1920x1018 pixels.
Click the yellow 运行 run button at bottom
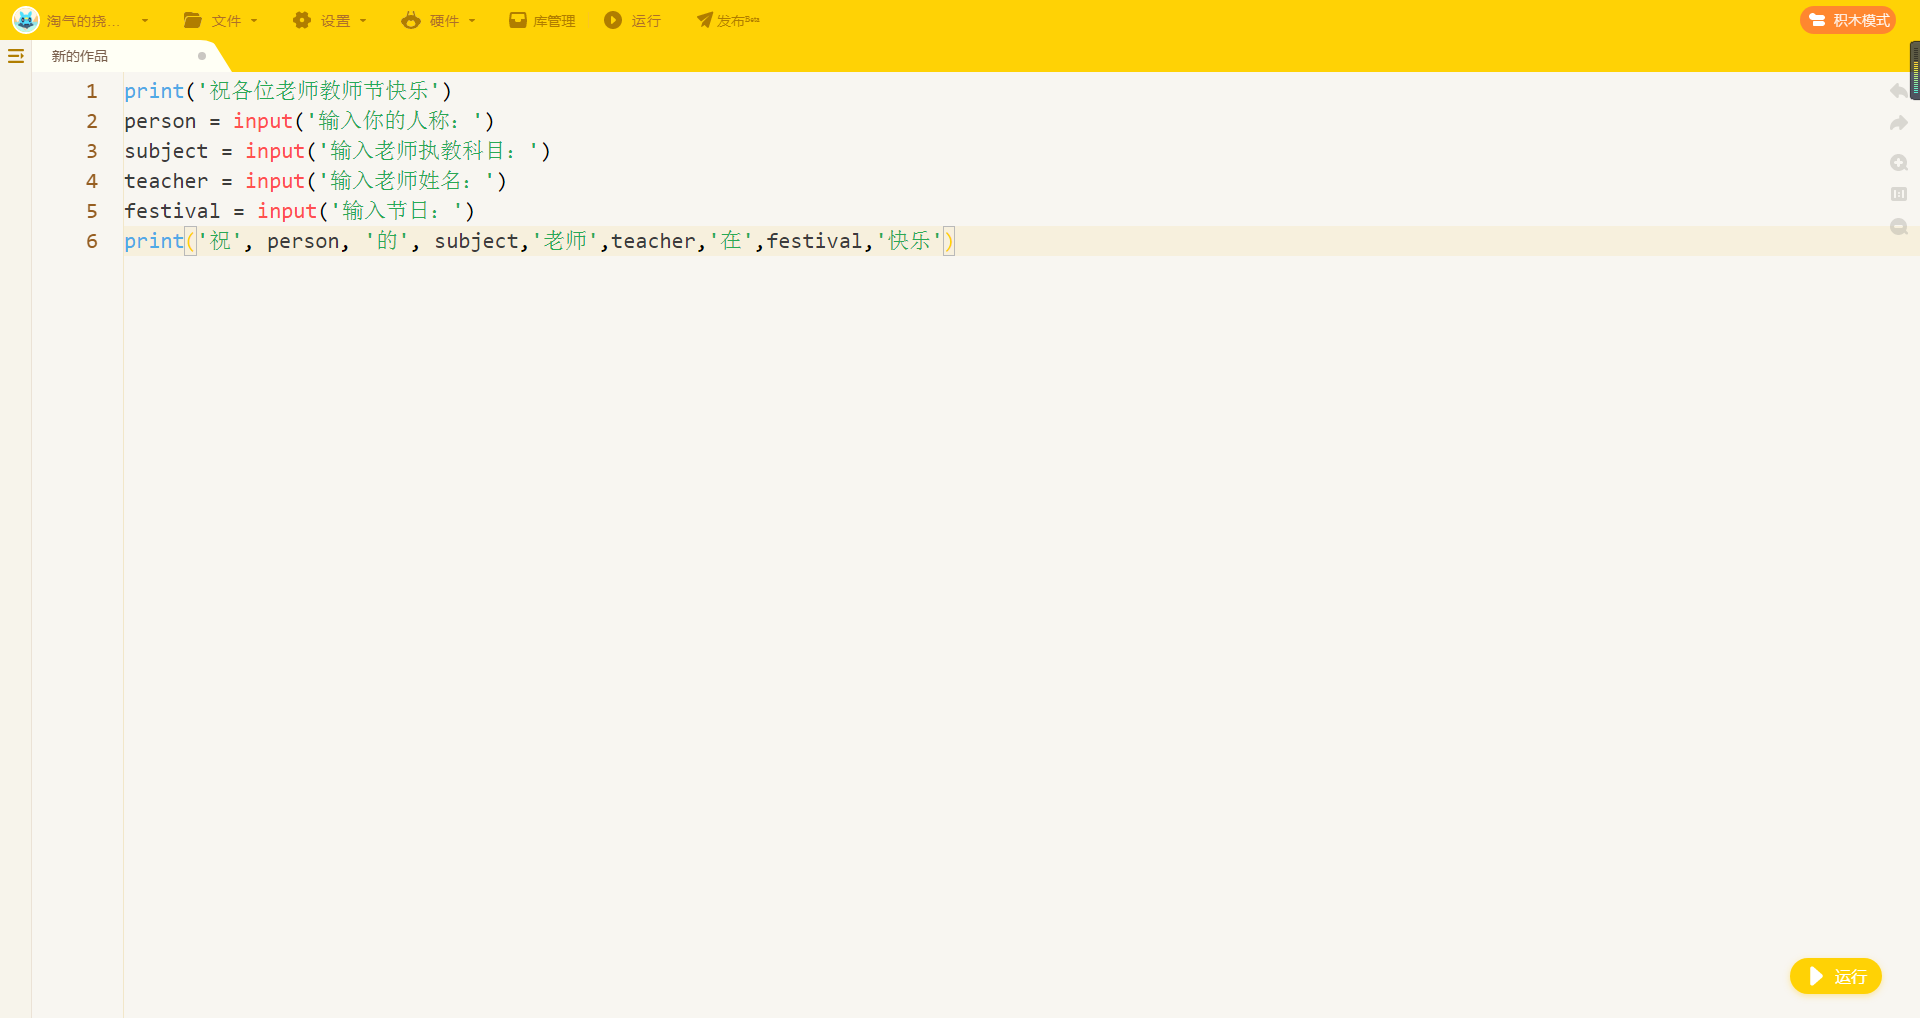(1835, 976)
